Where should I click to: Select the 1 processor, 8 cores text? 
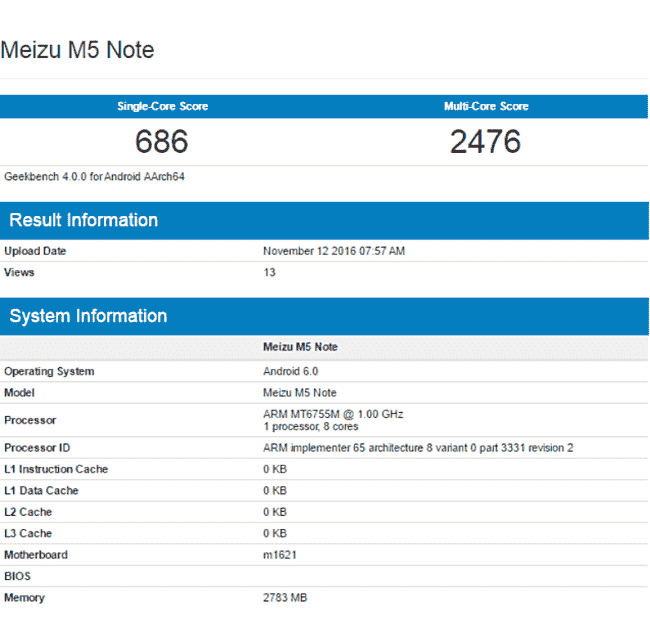(x=311, y=427)
